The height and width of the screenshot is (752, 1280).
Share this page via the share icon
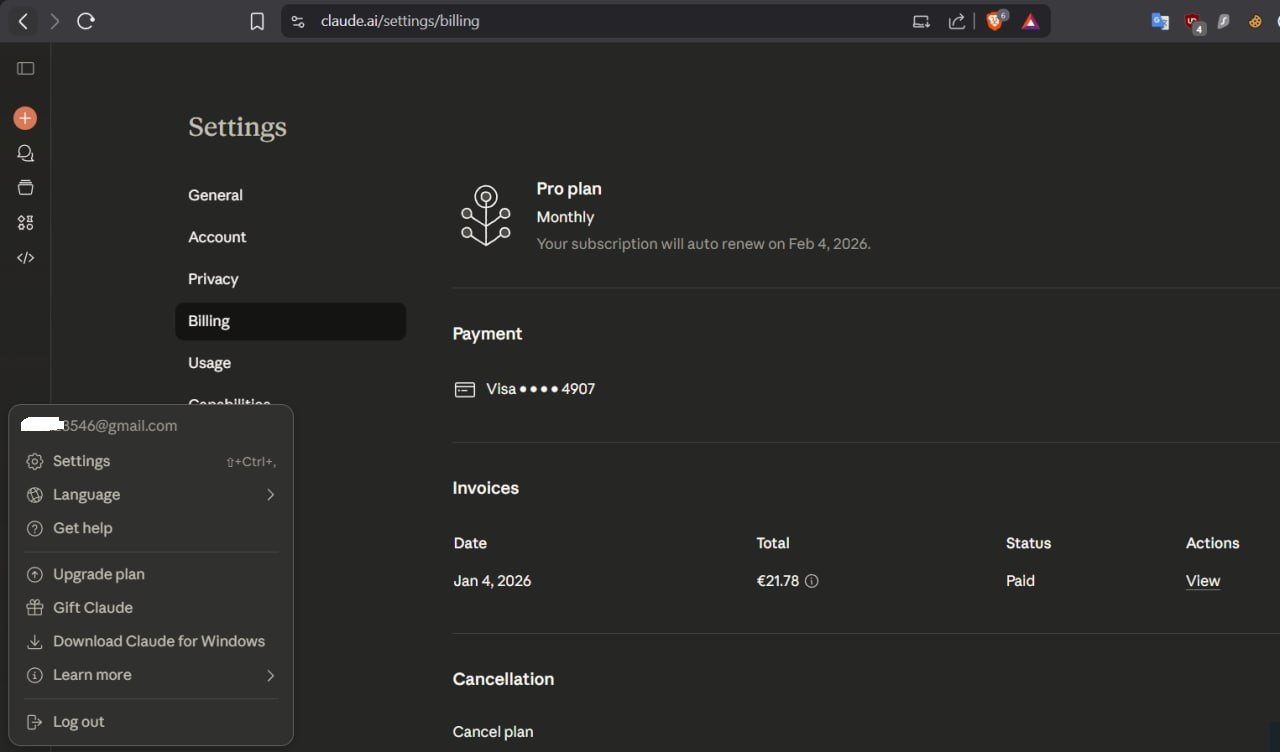[957, 21]
